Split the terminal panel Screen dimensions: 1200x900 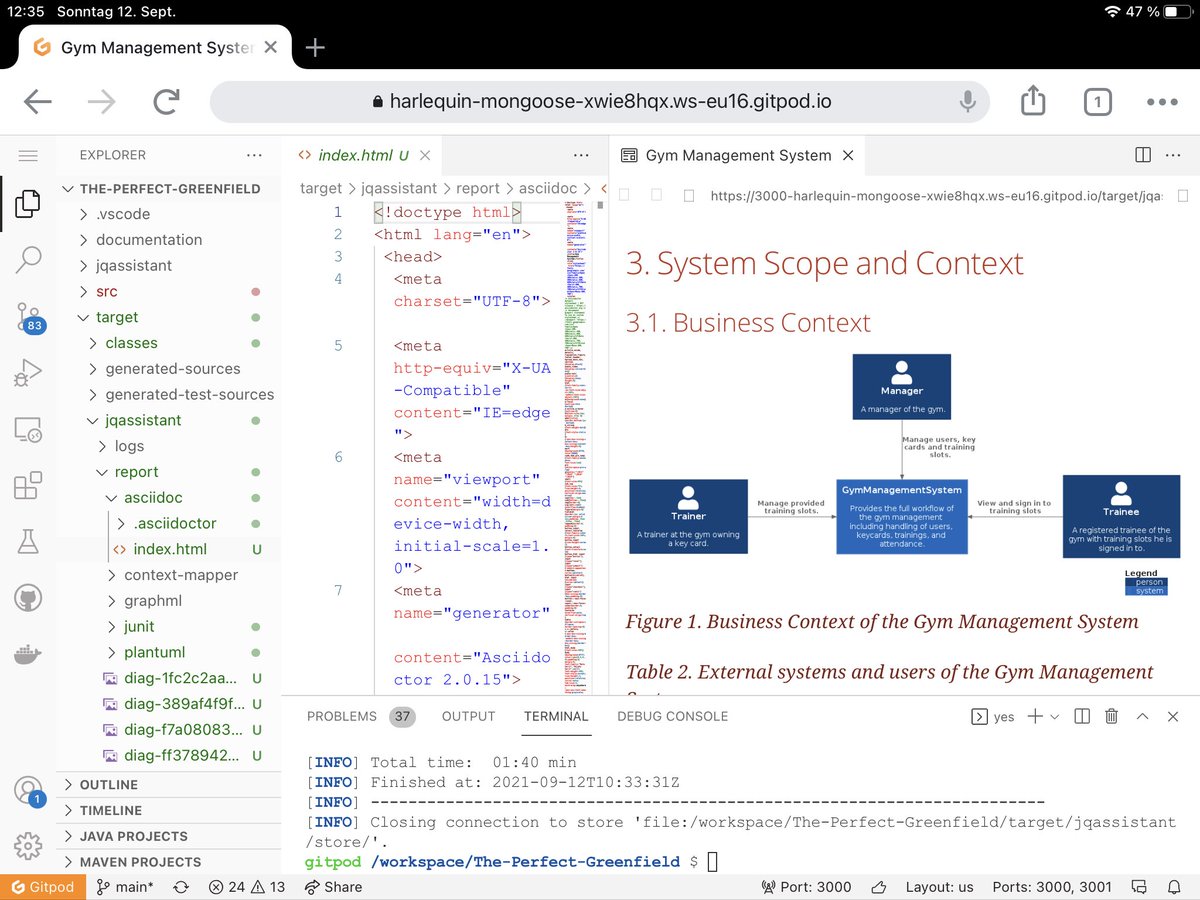[1081, 716]
